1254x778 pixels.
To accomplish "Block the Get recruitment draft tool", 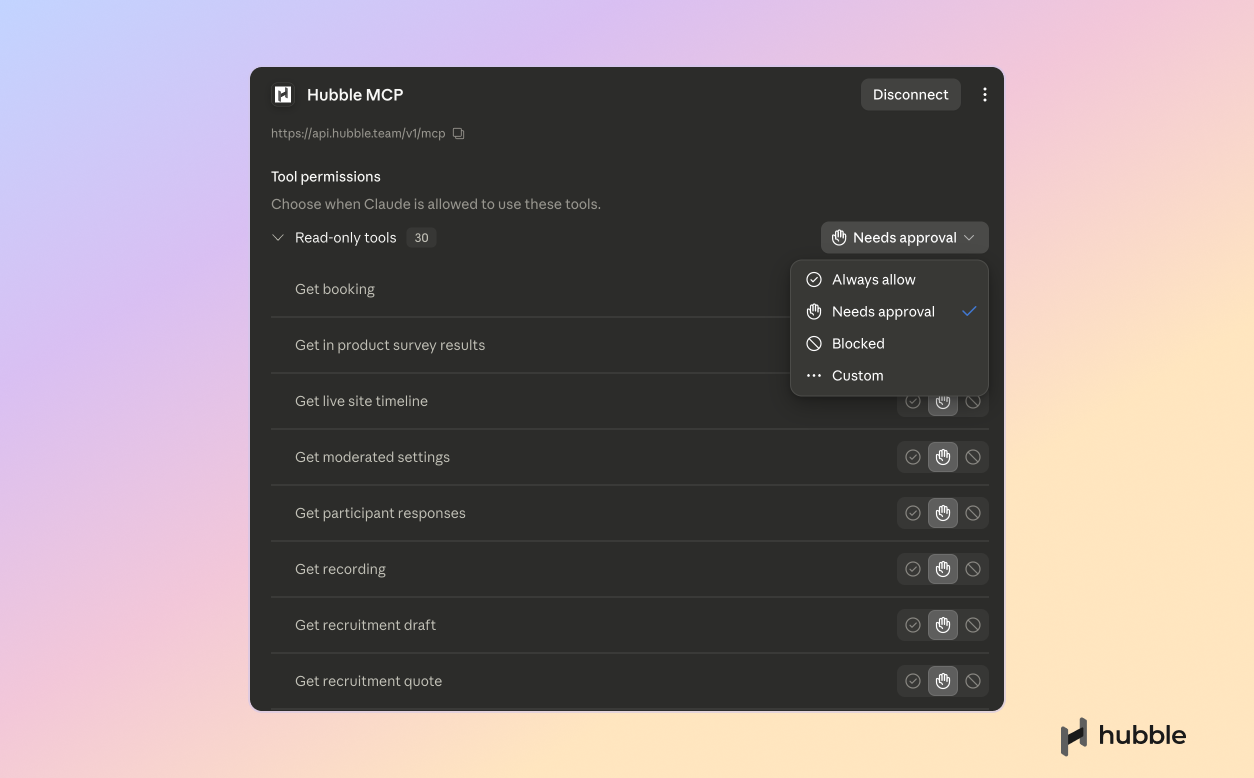I will point(973,625).
